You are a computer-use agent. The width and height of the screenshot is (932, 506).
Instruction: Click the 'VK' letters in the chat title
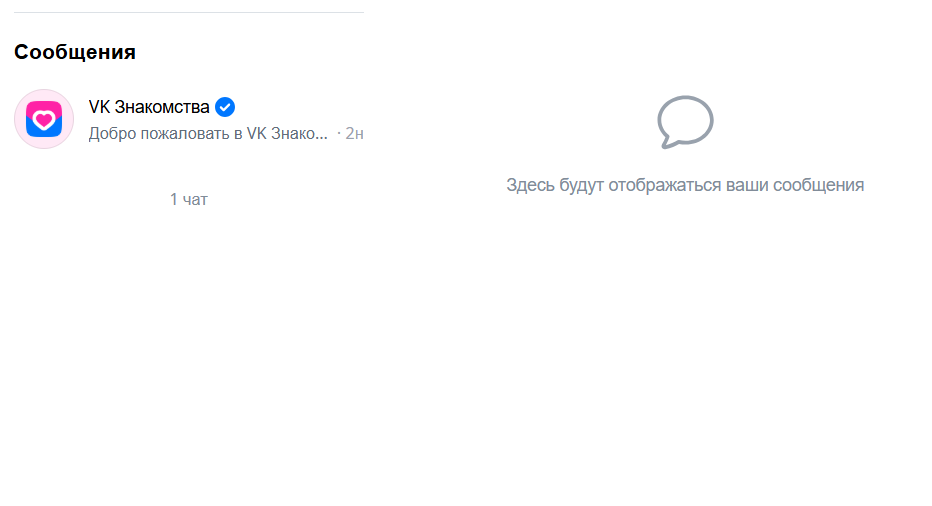99,107
